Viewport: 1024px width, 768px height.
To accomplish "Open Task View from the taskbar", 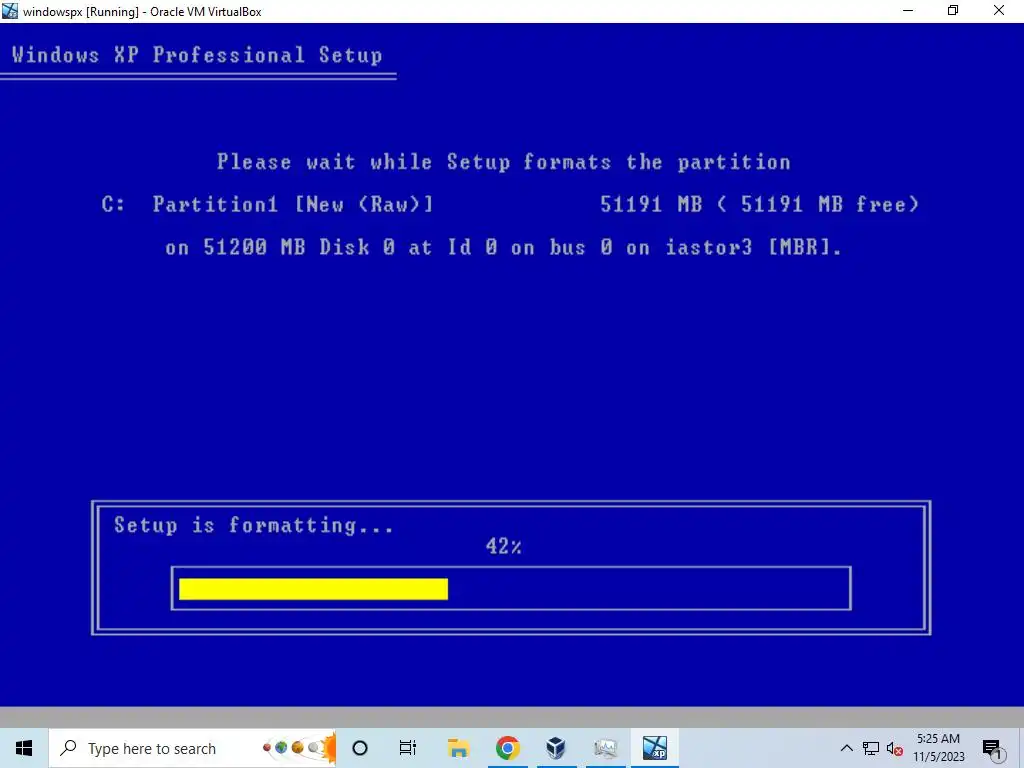I will pyautogui.click(x=408, y=748).
